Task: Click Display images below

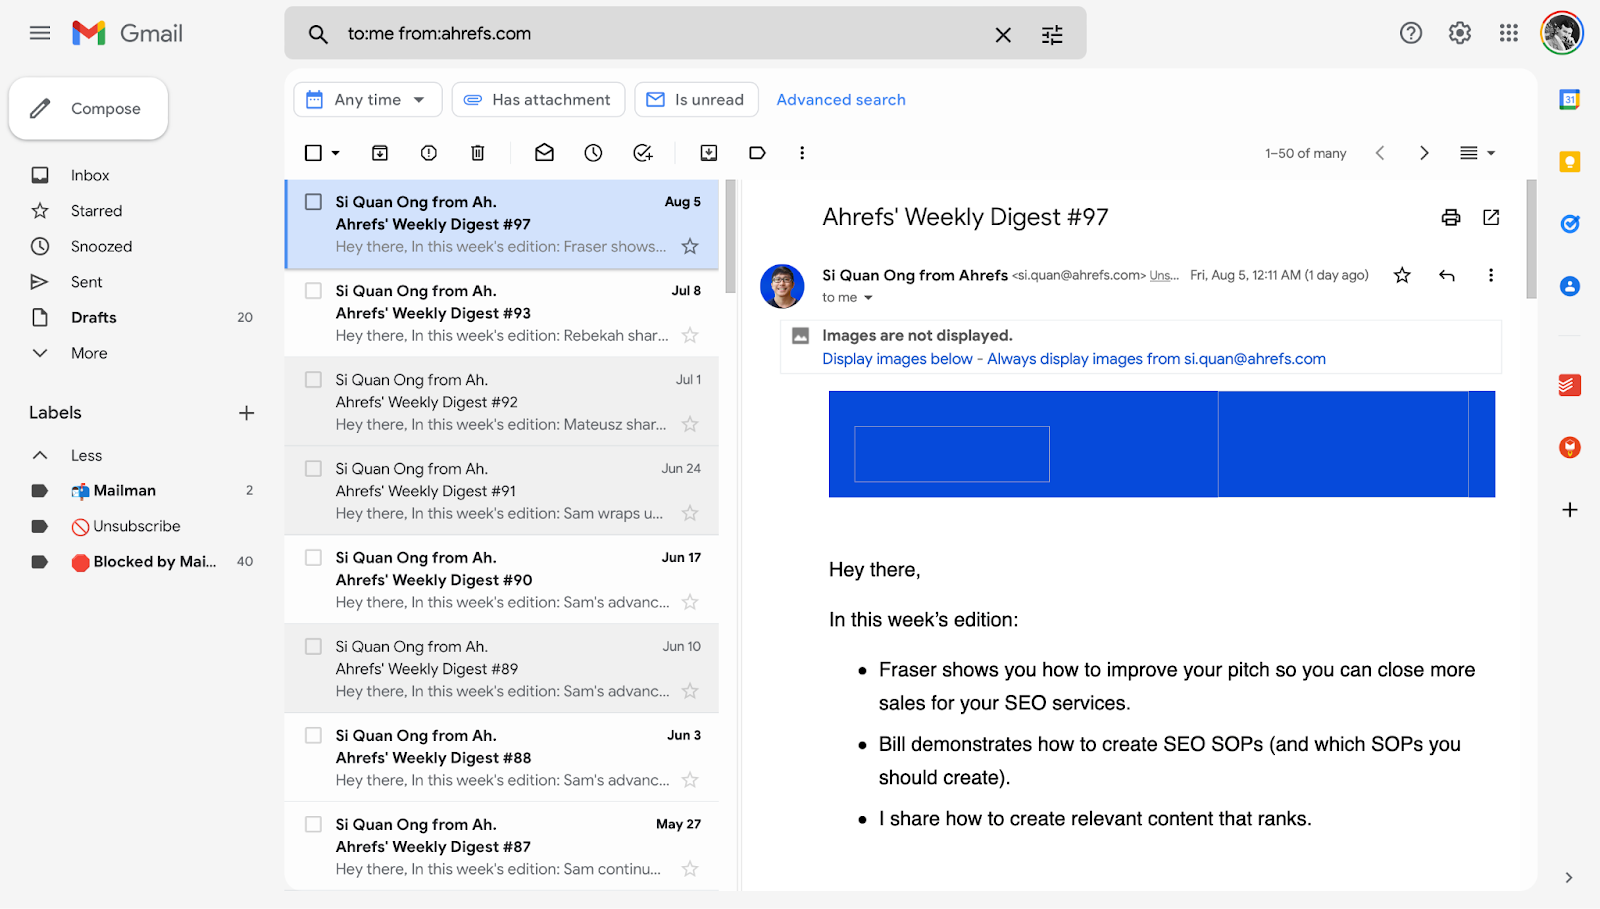Action: [x=897, y=359]
